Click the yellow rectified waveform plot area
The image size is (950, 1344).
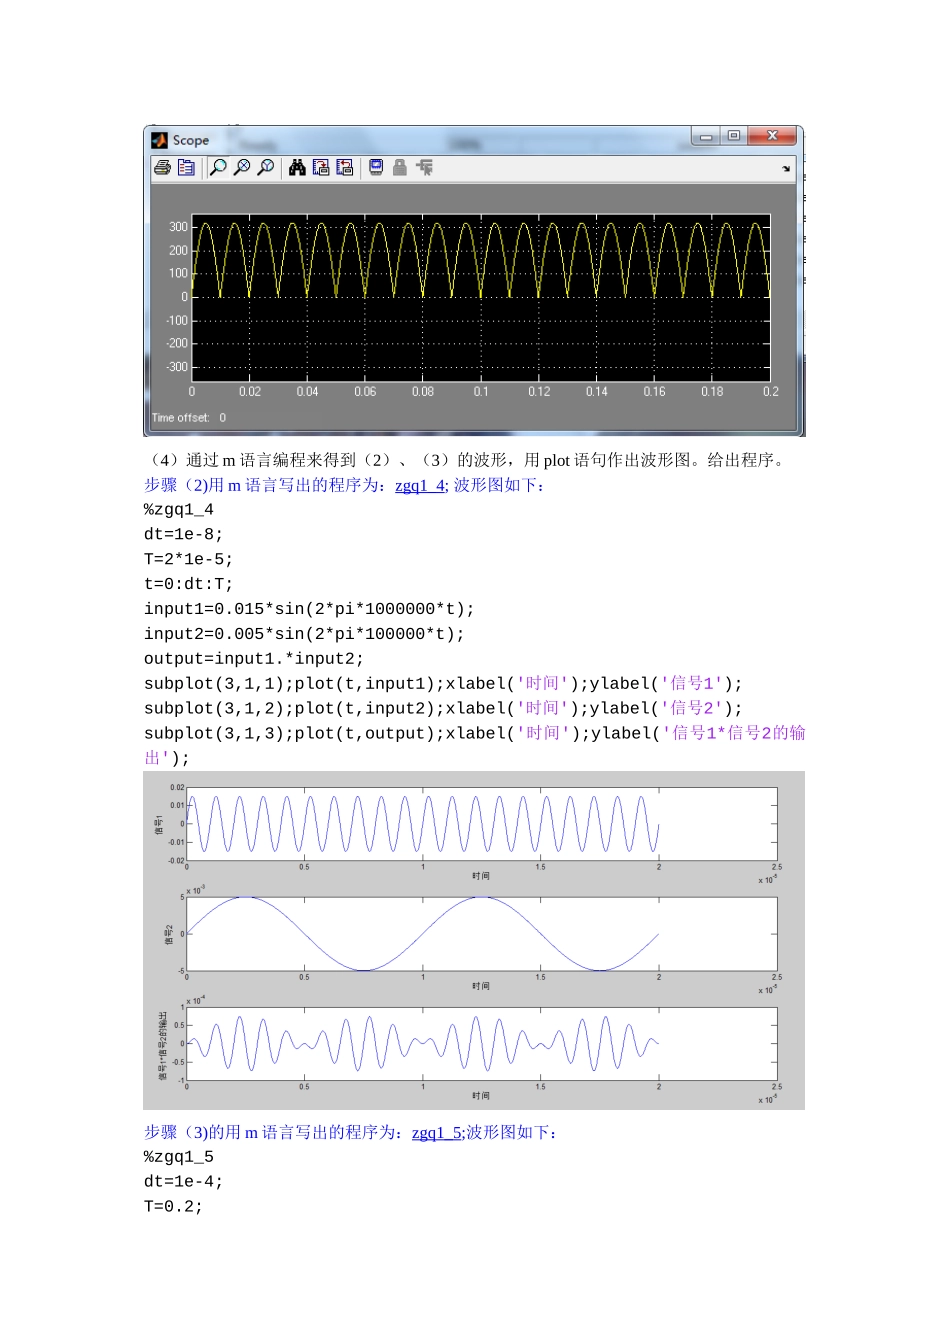click(480, 297)
